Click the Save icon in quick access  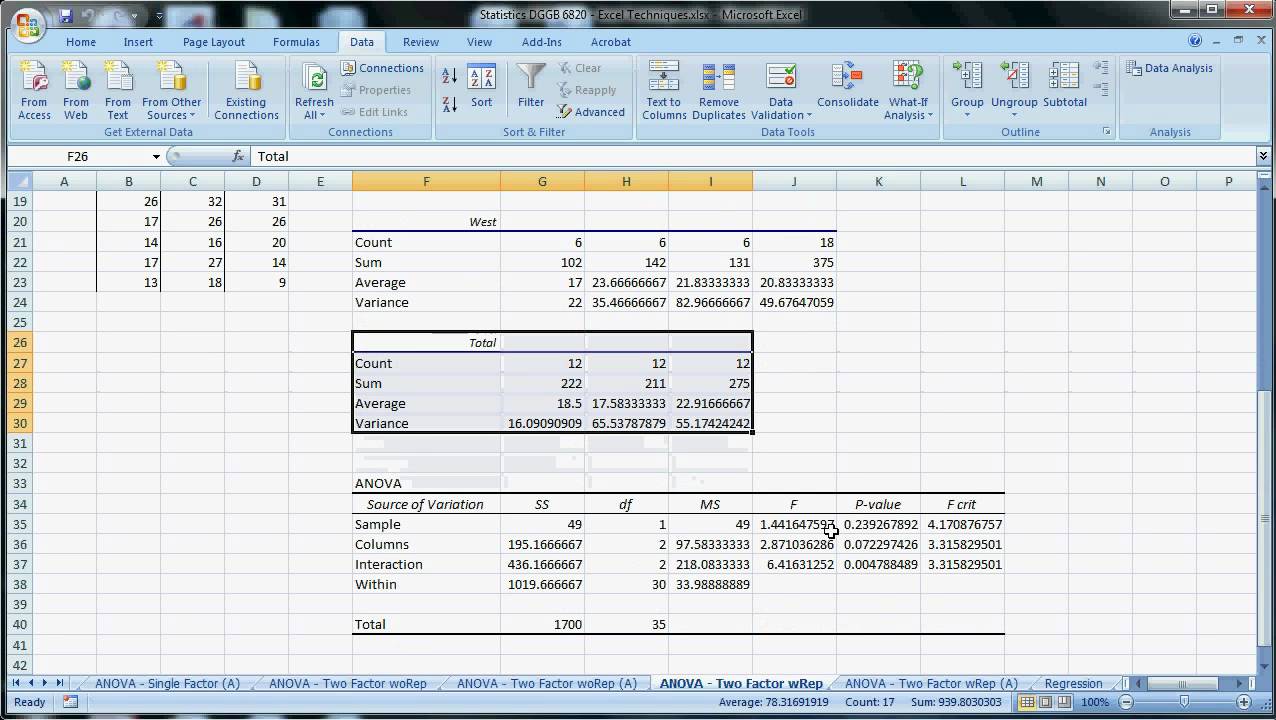(66, 16)
